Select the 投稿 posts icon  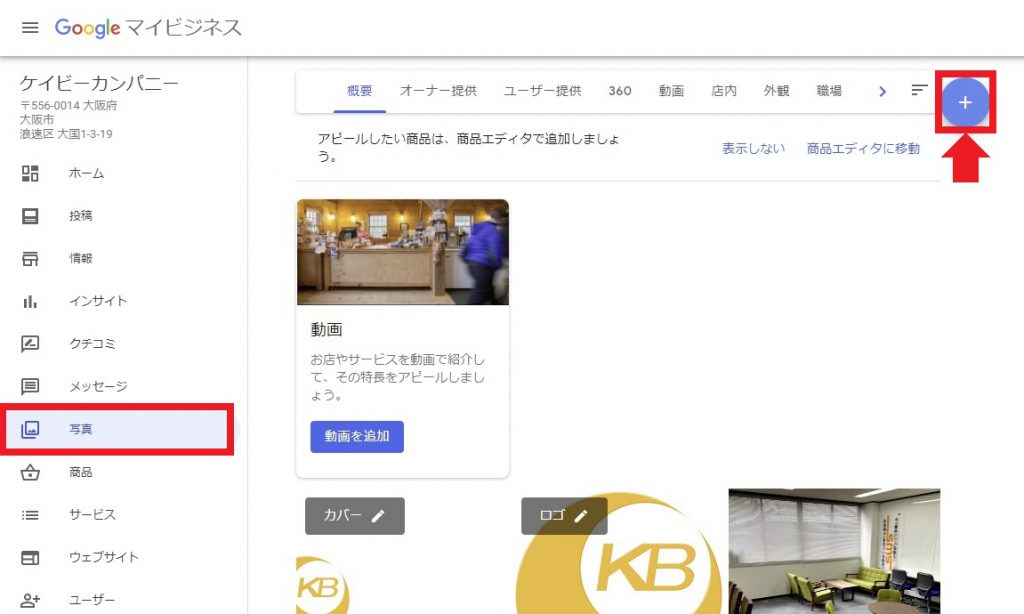click(x=30, y=216)
